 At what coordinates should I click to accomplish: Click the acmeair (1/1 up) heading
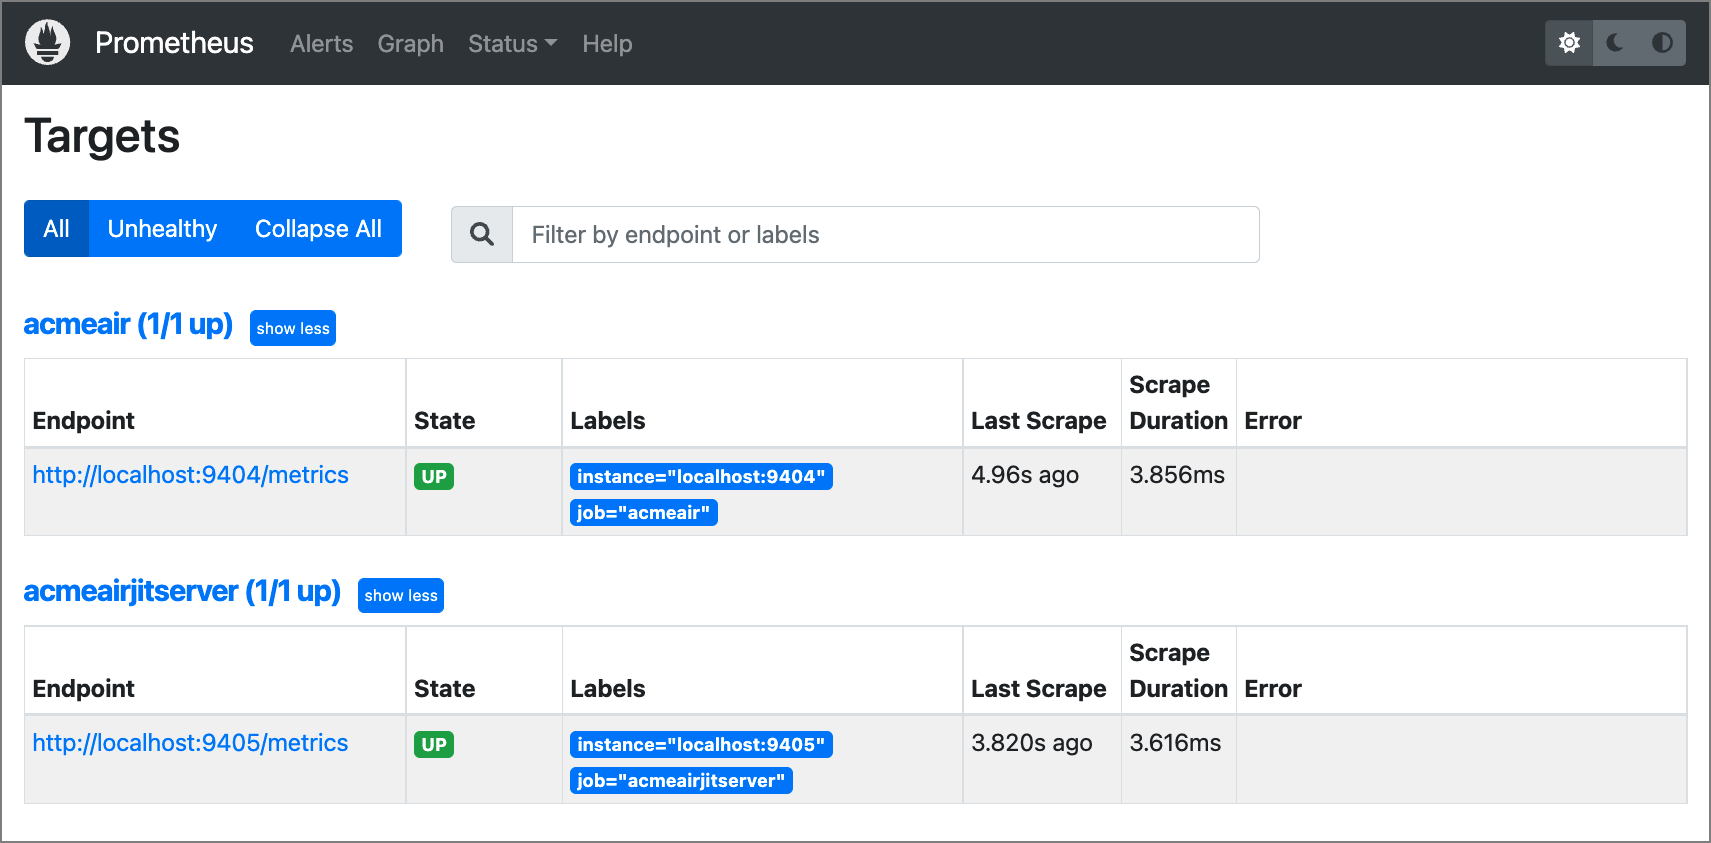[x=128, y=325]
